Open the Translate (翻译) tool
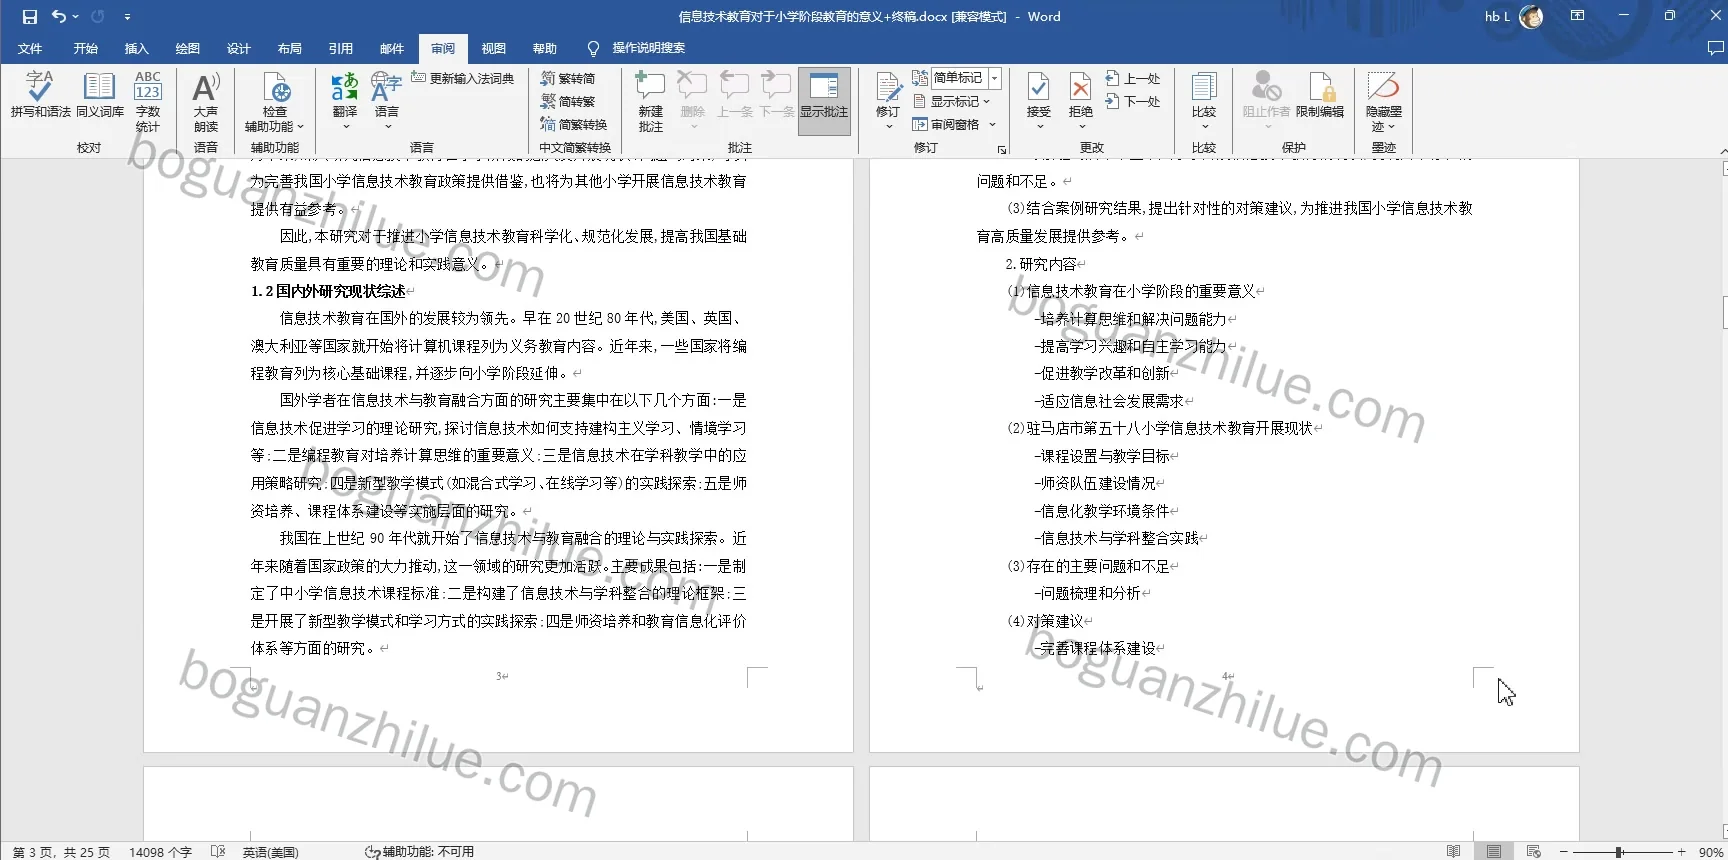Screen dimensions: 1728x860 (345, 101)
